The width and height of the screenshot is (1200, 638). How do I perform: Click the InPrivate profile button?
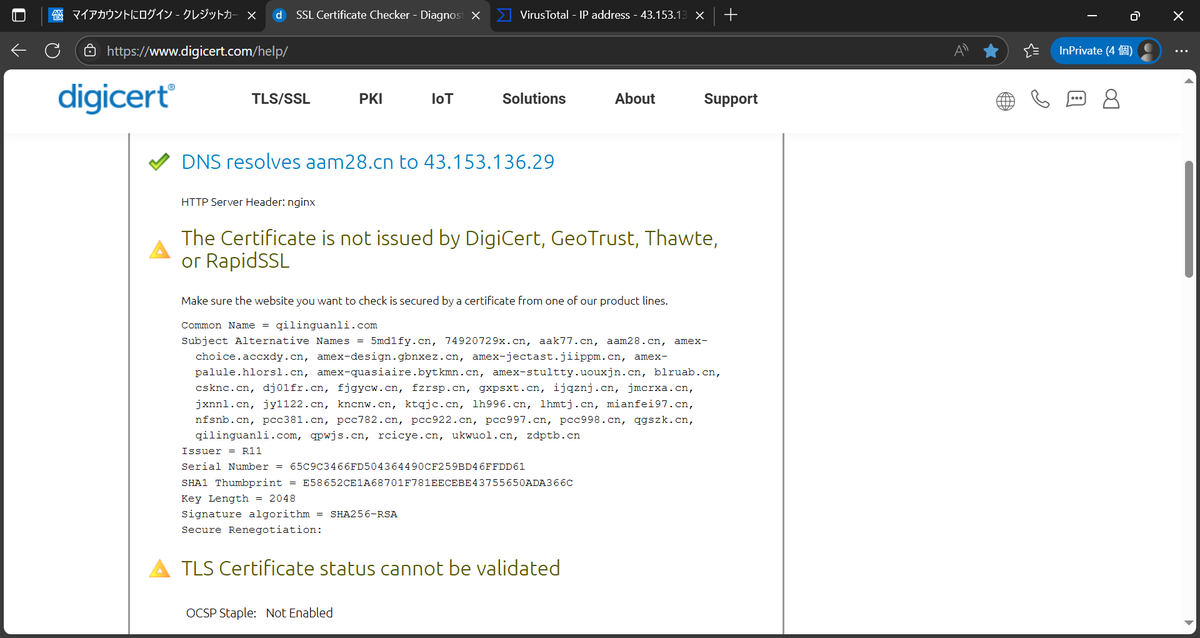click(x=1105, y=50)
